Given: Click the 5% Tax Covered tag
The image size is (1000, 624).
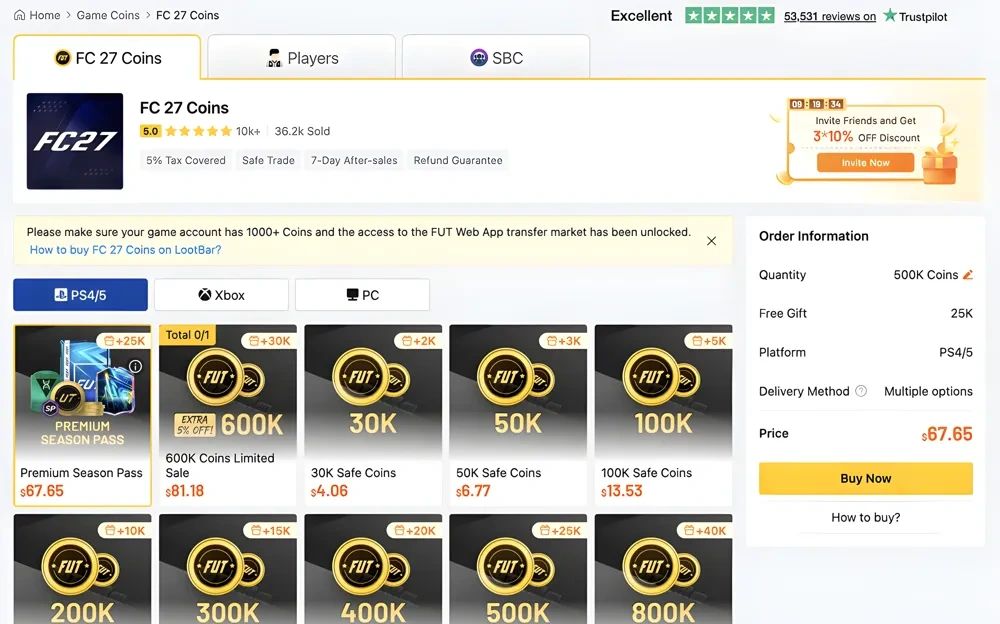Looking at the screenshot, I should pyautogui.click(x=186, y=161).
